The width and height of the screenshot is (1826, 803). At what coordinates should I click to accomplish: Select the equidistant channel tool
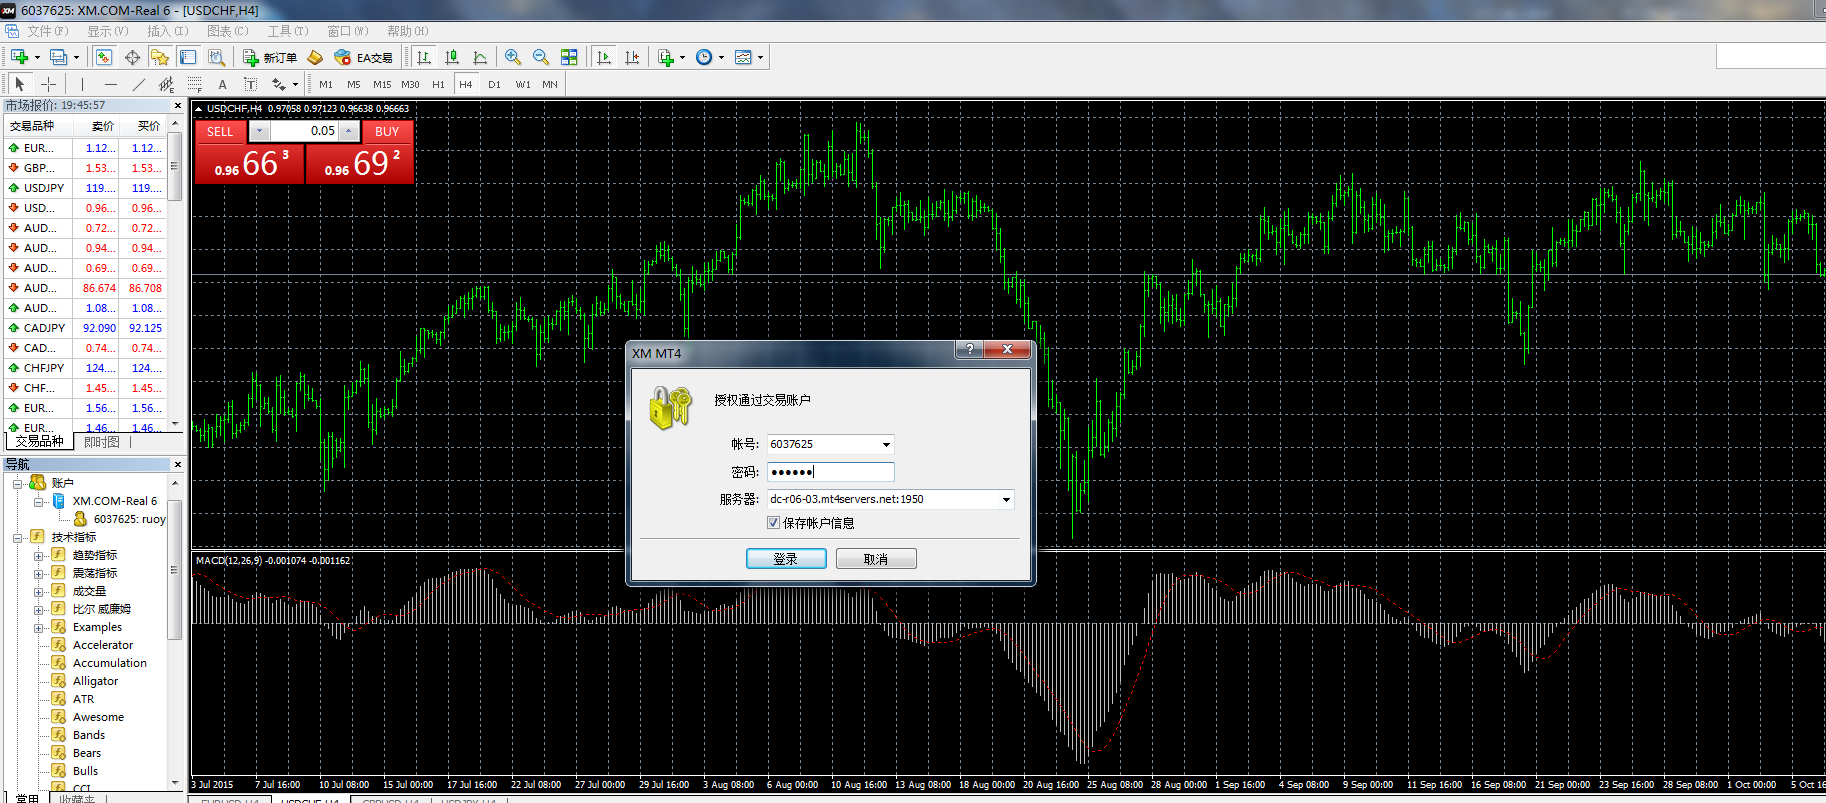pos(166,84)
